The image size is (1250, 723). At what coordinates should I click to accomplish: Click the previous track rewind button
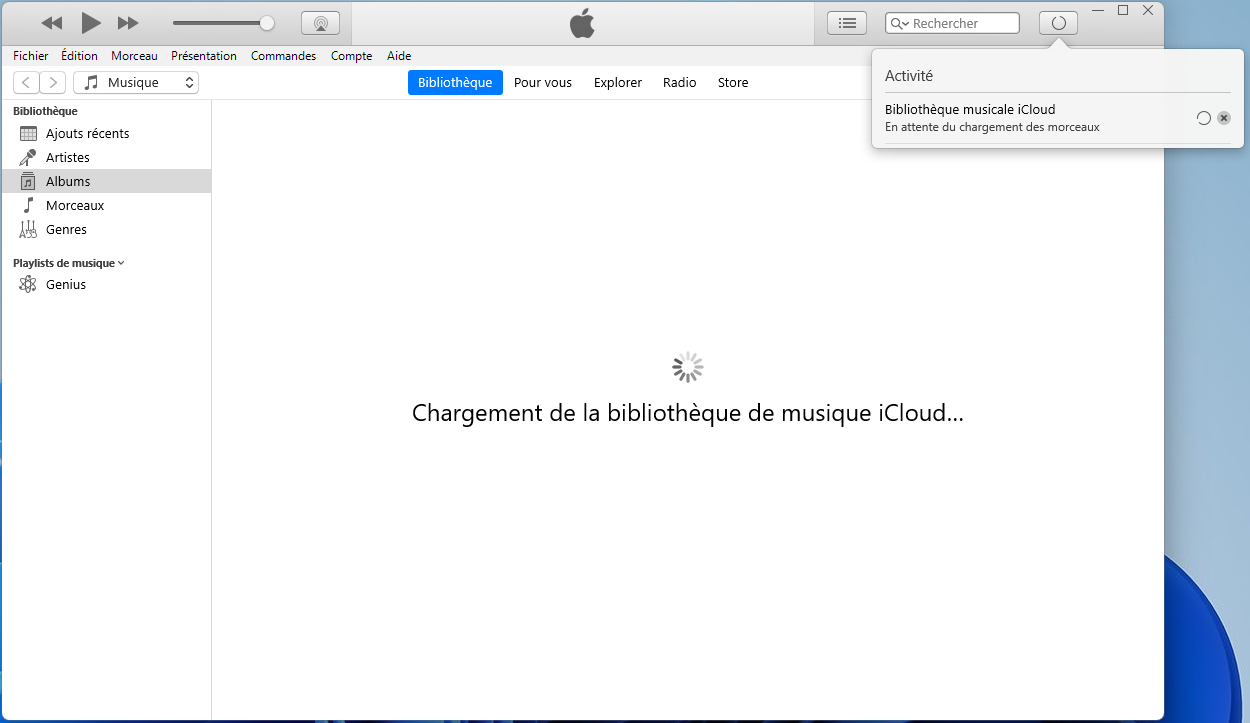[52, 23]
